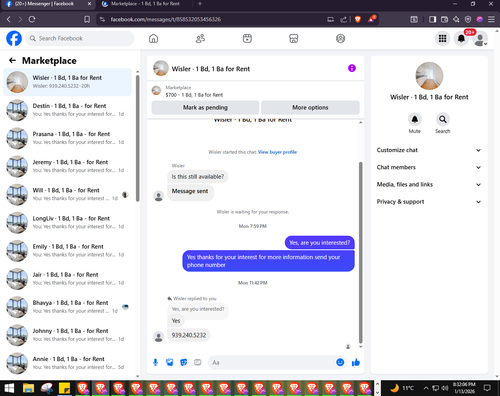Send a thumbs-up like
500x396 pixels.
click(x=356, y=362)
